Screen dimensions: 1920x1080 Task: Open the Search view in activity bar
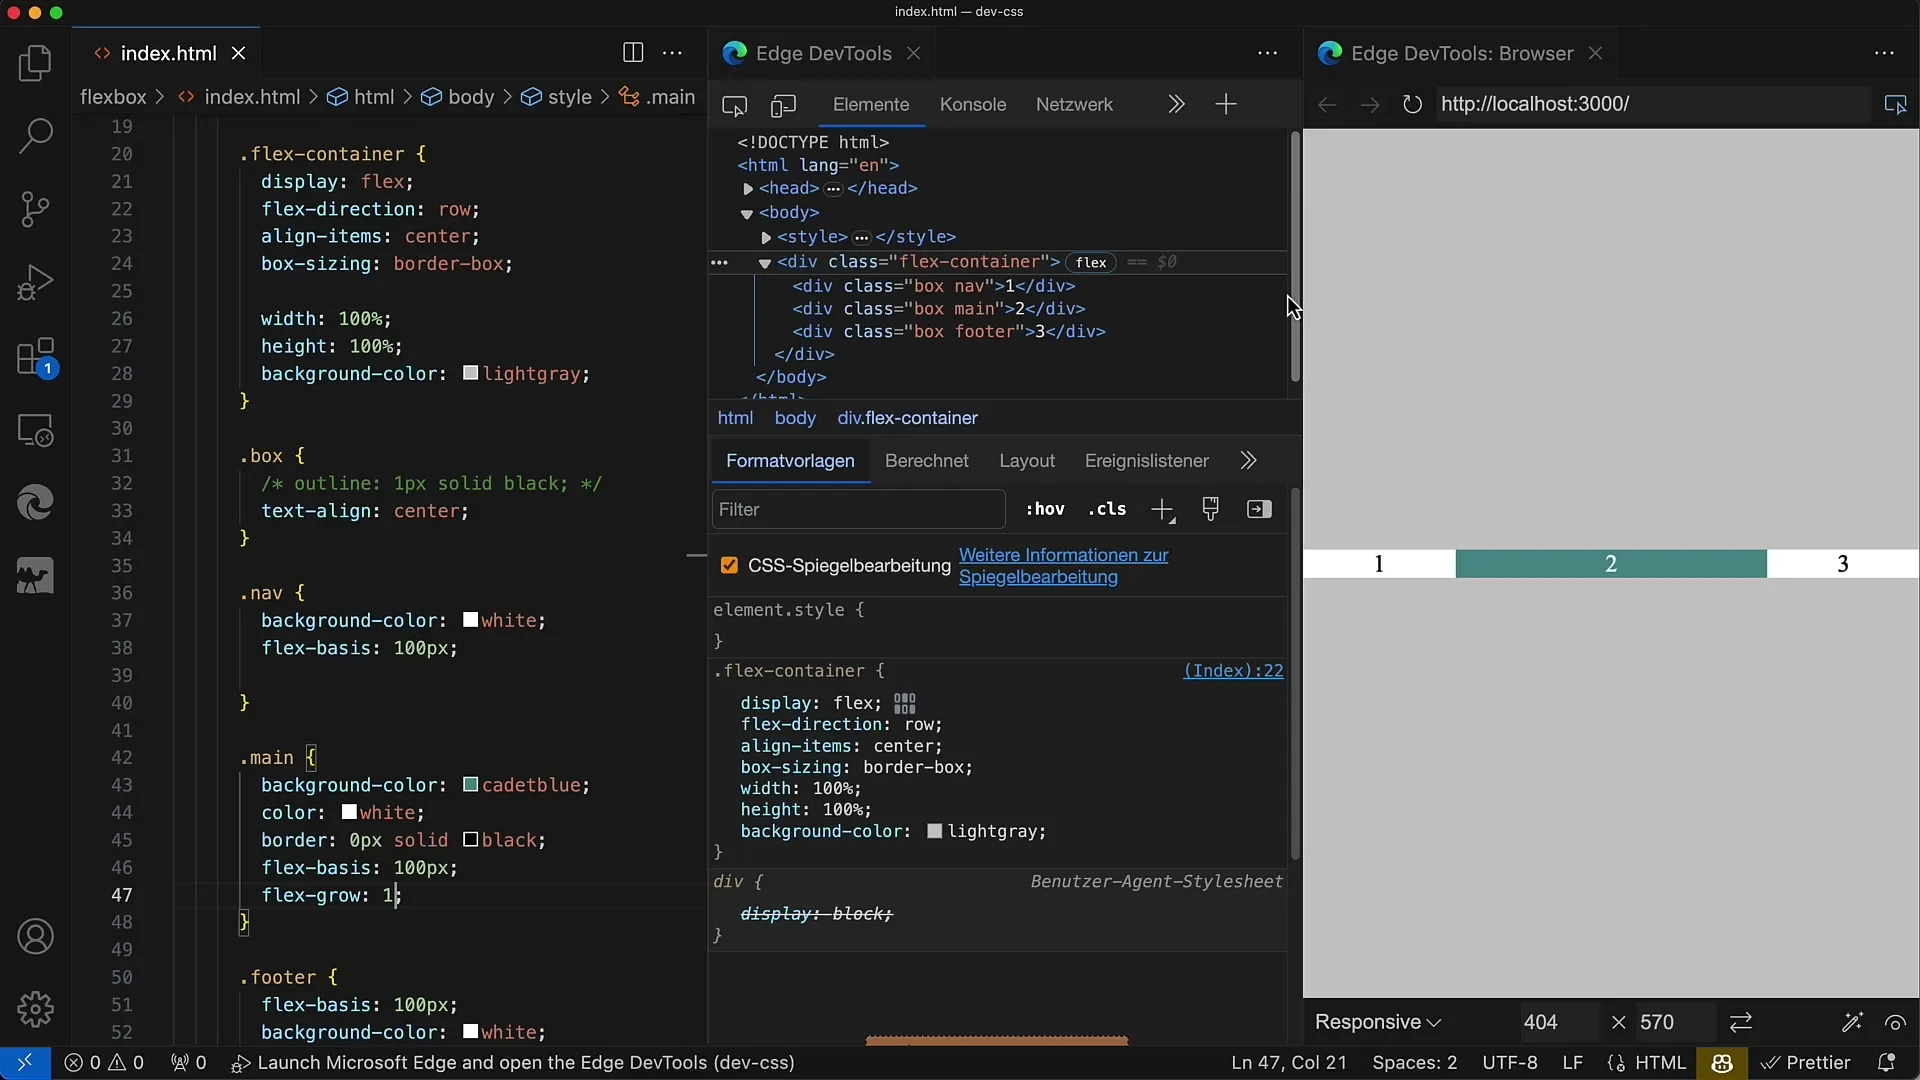click(x=36, y=136)
